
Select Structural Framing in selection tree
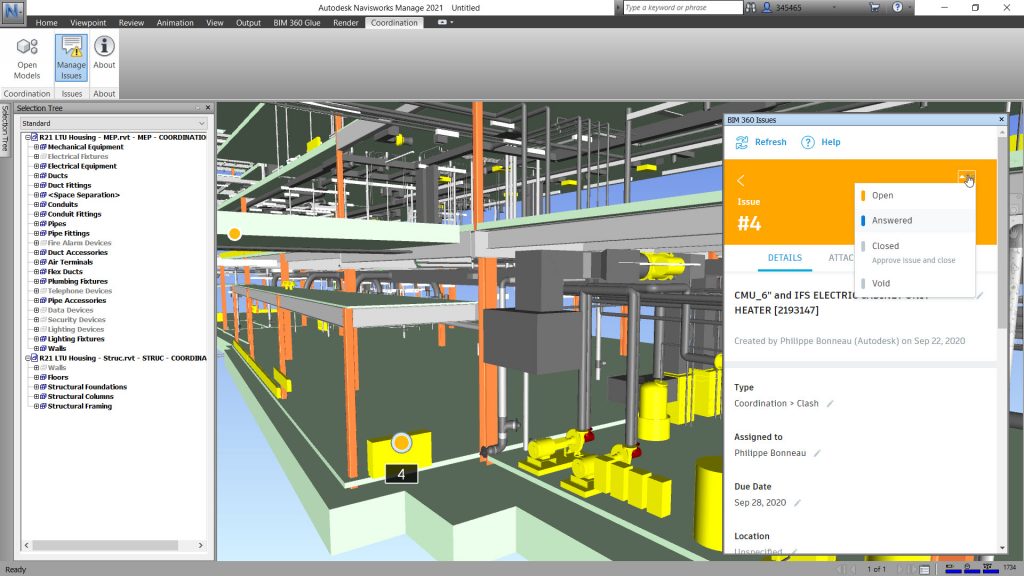click(80, 406)
